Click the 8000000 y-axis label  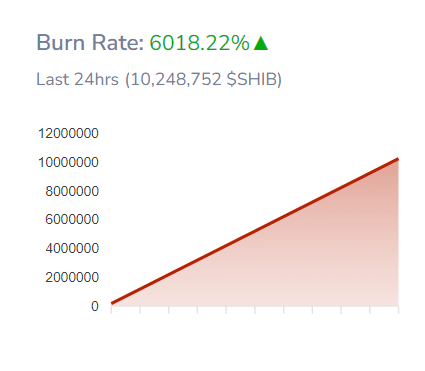tap(72, 191)
